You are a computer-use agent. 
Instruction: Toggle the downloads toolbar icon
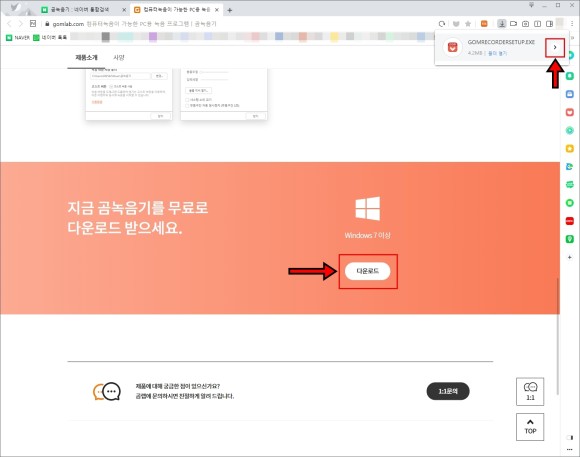tap(502, 24)
